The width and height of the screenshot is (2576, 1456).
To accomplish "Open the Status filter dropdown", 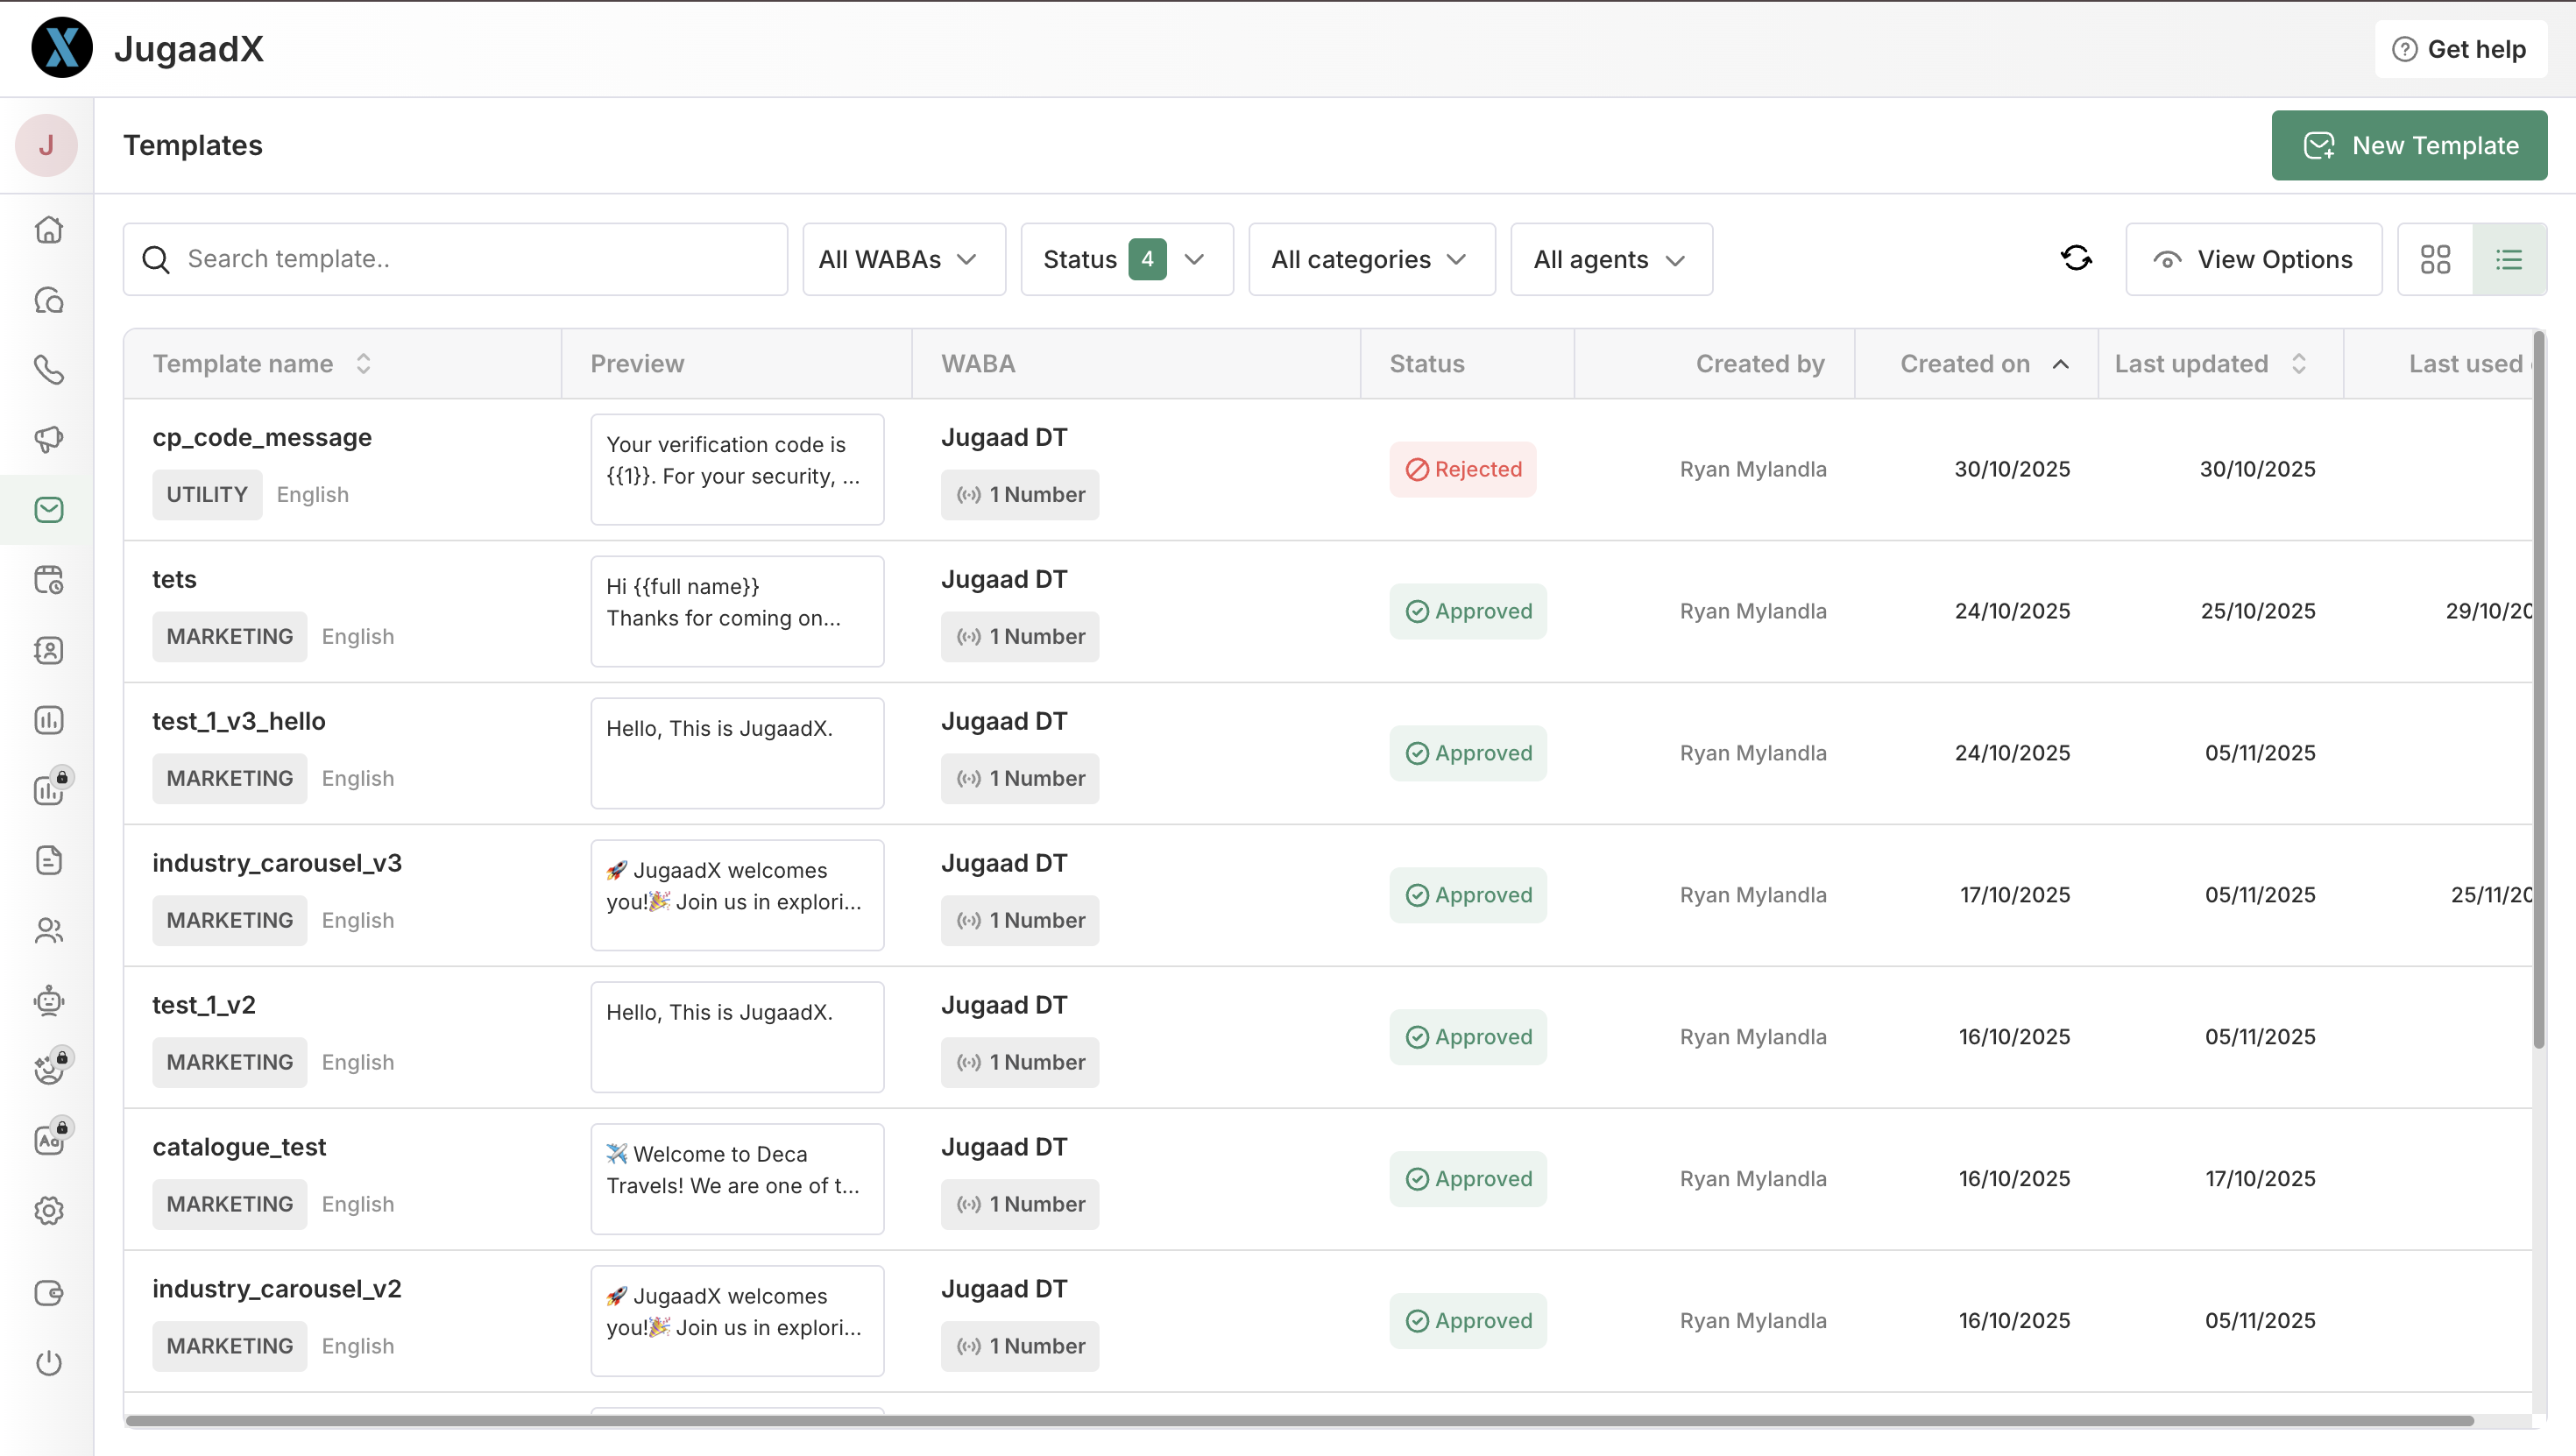I will pyautogui.click(x=1126, y=259).
